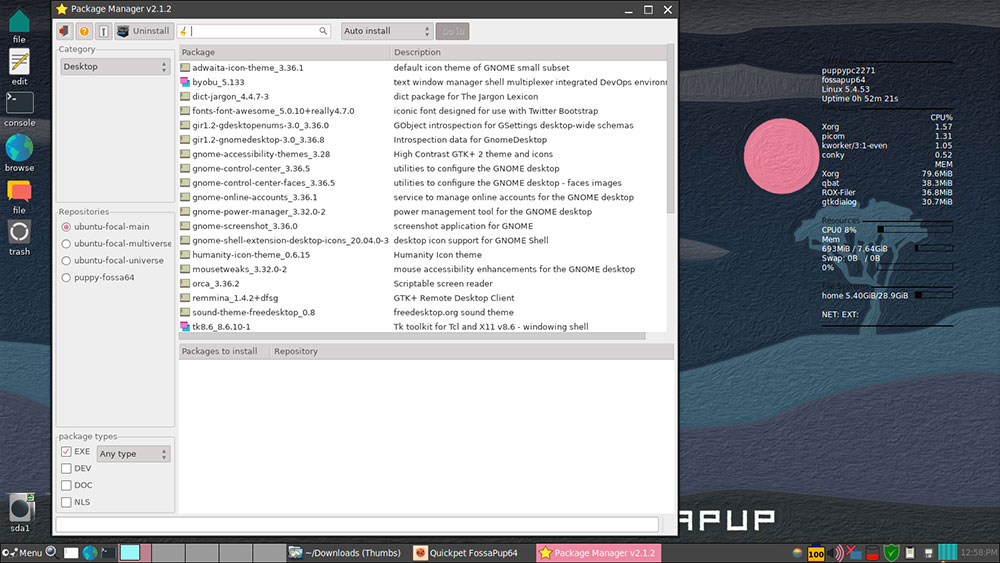1000x563 pixels.
Task: Click the taskbar globe browser icon
Action: [x=90, y=553]
